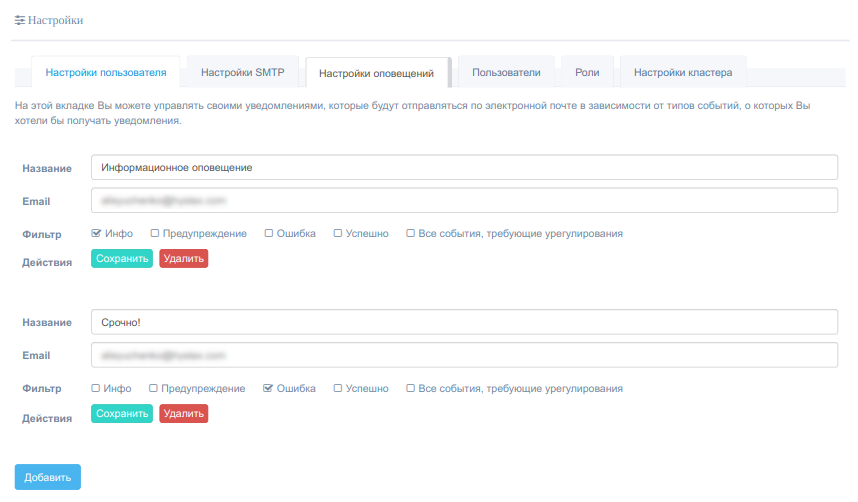Click Добавить to add a new notification
The image size is (858, 502).
tap(47, 478)
